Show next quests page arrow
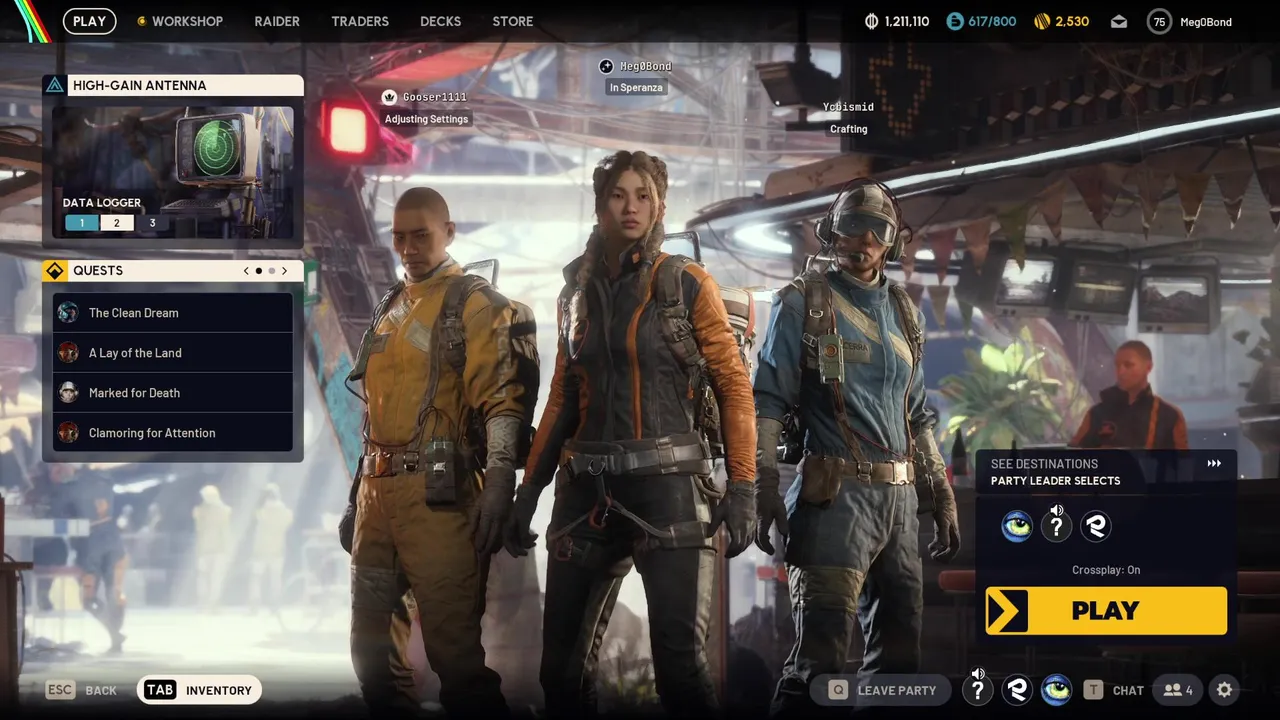 [x=284, y=271]
